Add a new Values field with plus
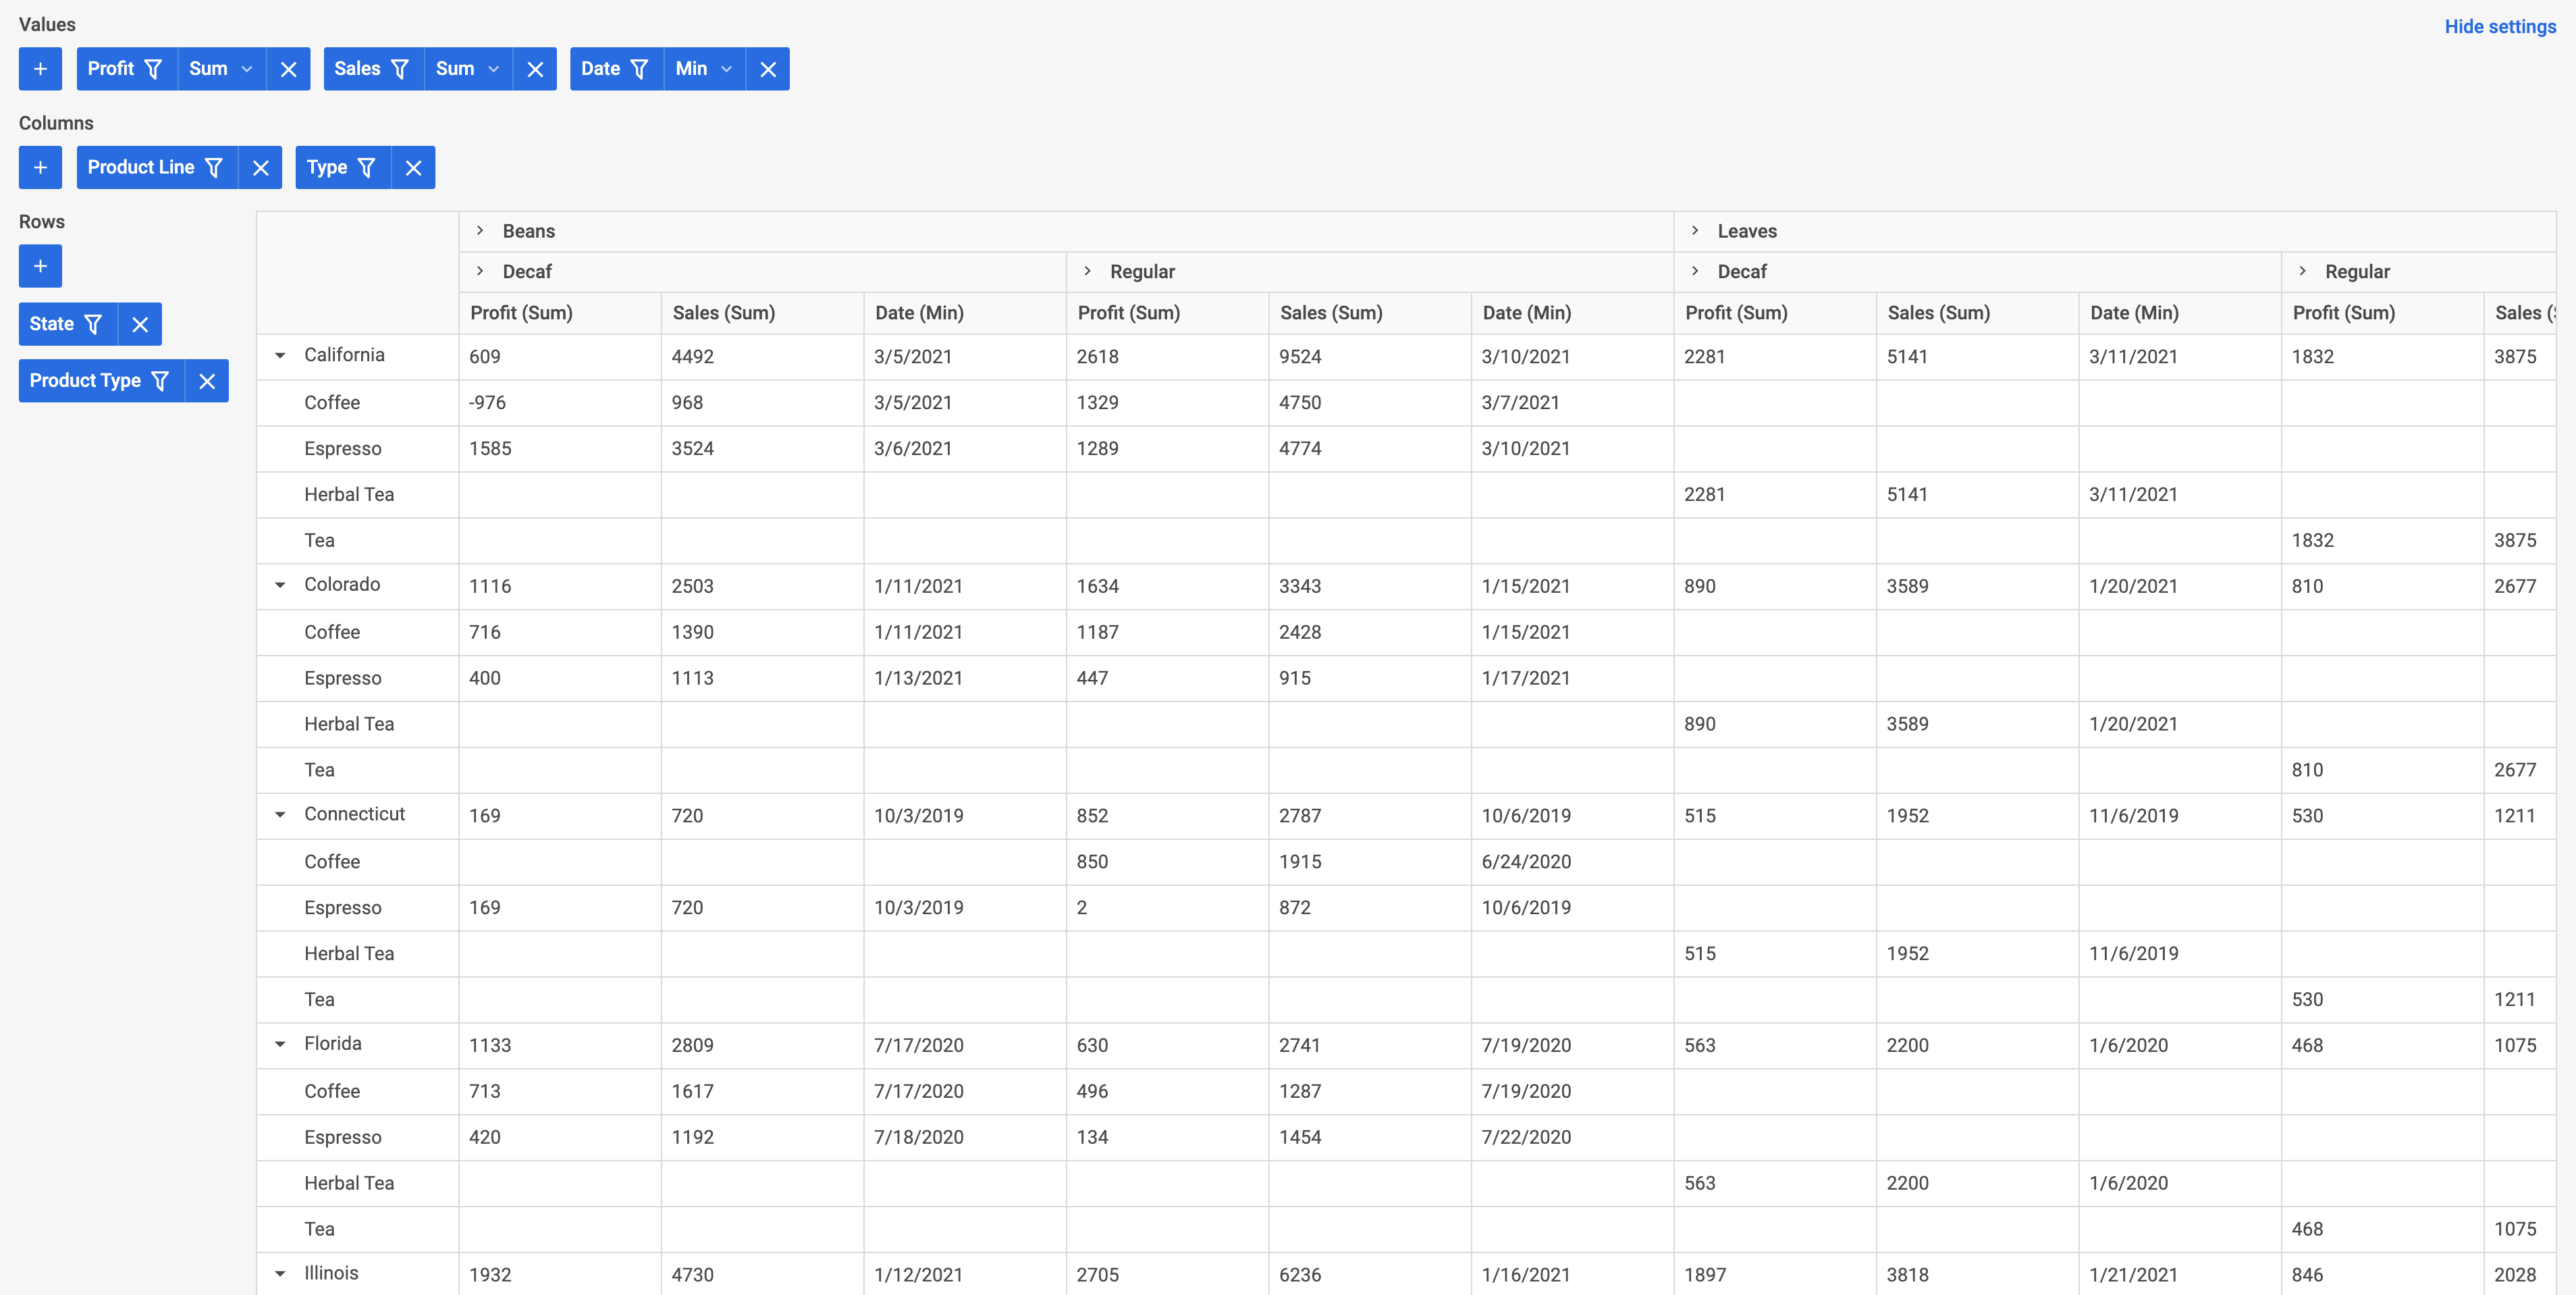The height and width of the screenshot is (1295, 2576). [x=40, y=69]
